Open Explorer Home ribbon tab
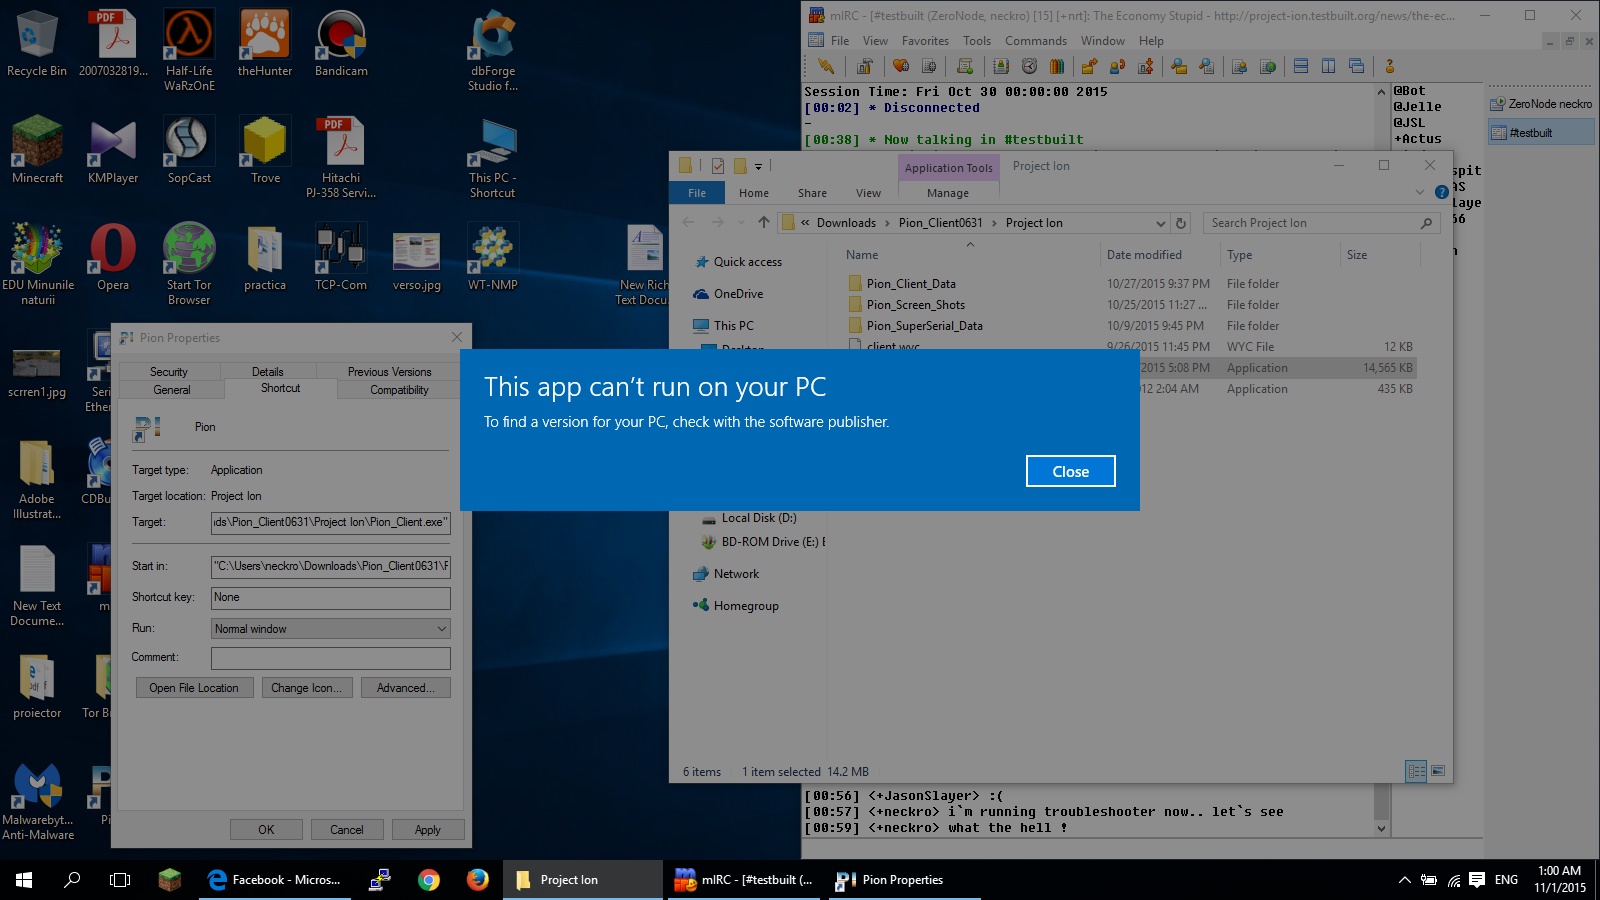The height and width of the screenshot is (900, 1600). click(x=754, y=193)
